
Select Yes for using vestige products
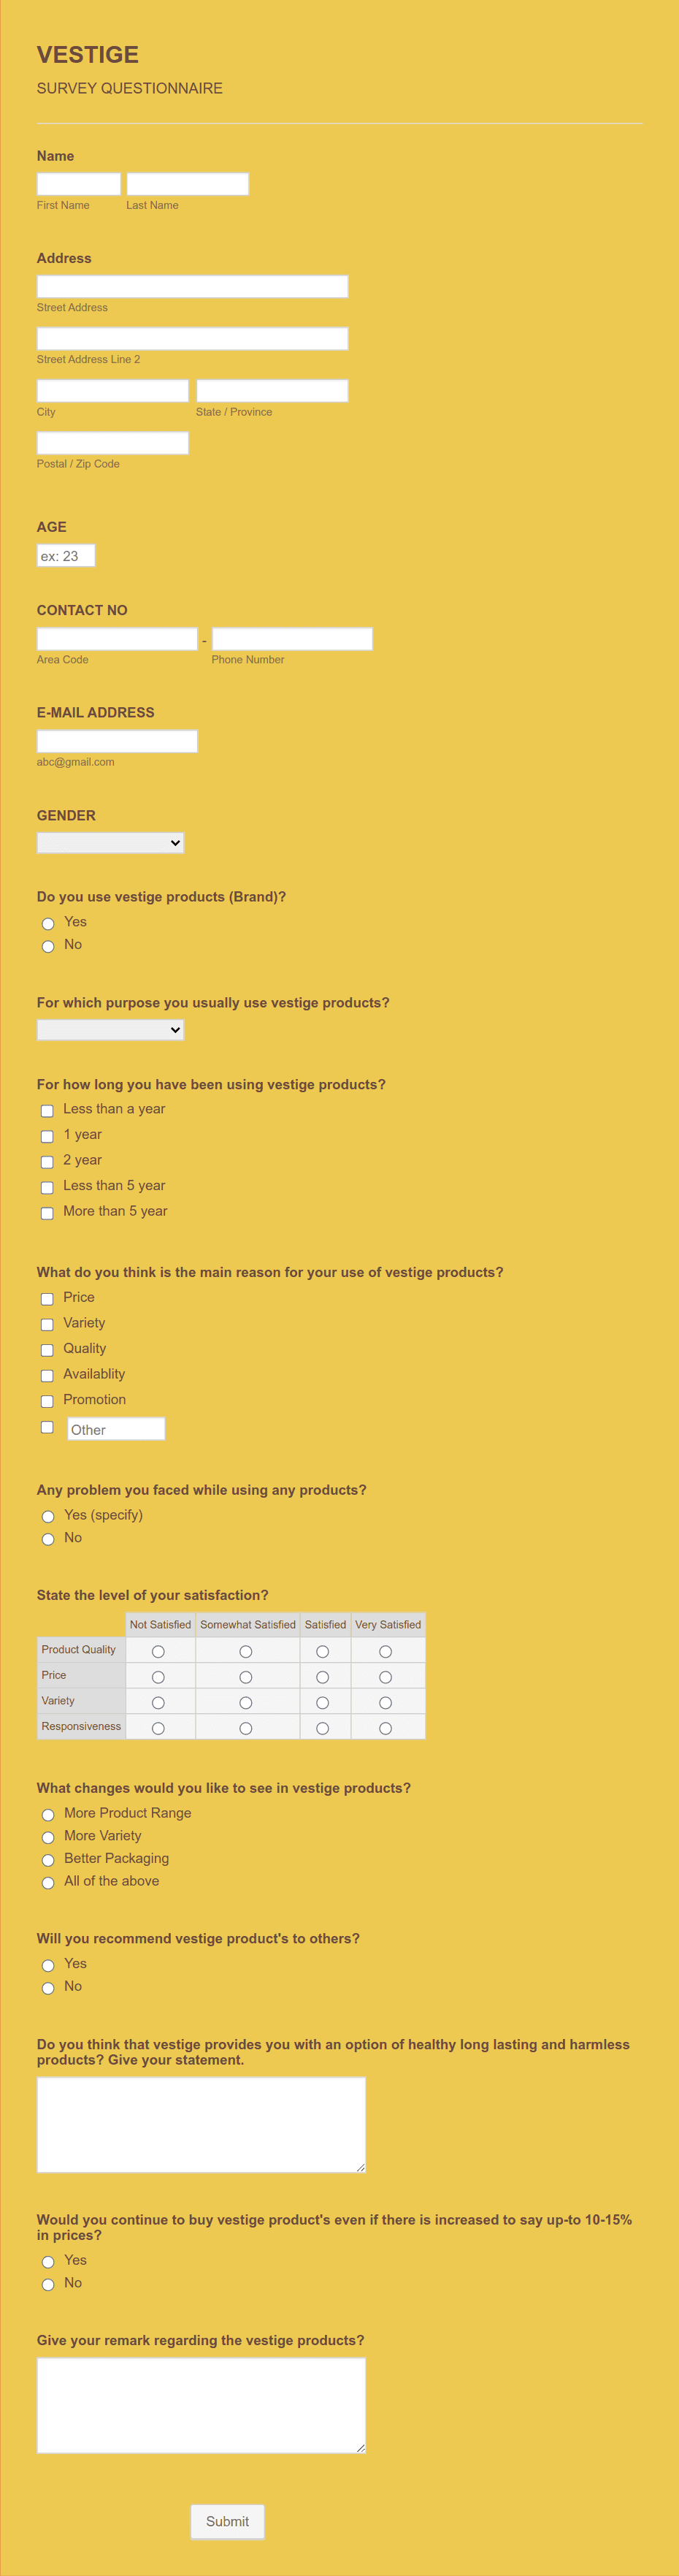(x=48, y=923)
